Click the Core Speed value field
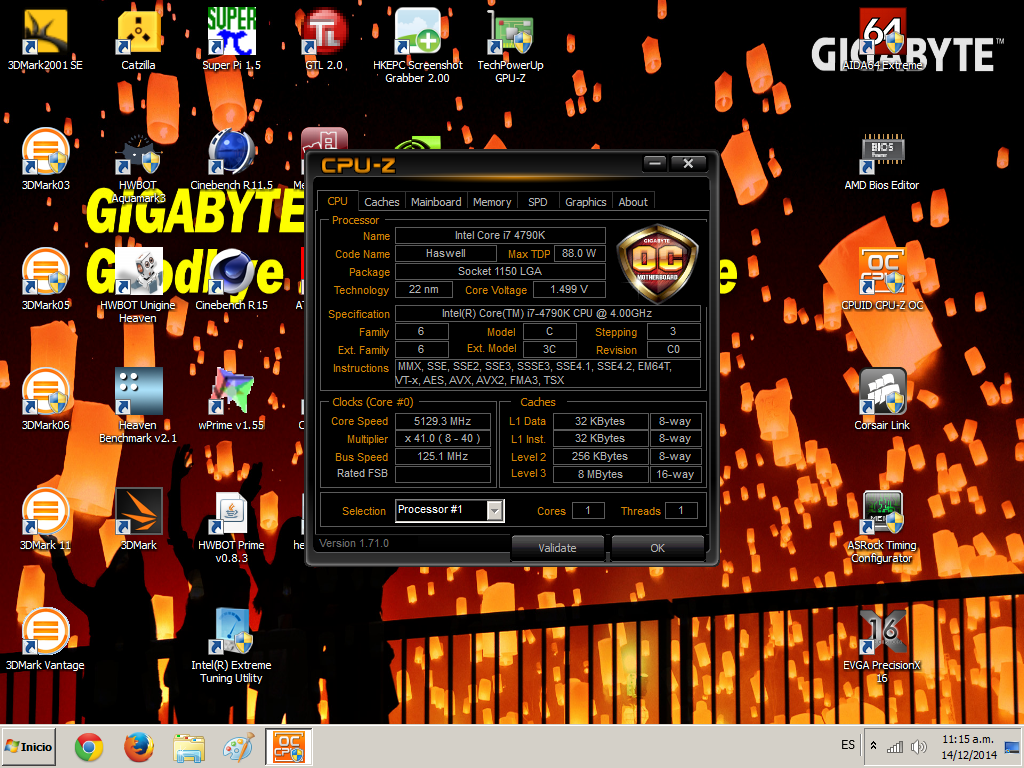Viewport: 1024px width, 768px height. (443, 421)
